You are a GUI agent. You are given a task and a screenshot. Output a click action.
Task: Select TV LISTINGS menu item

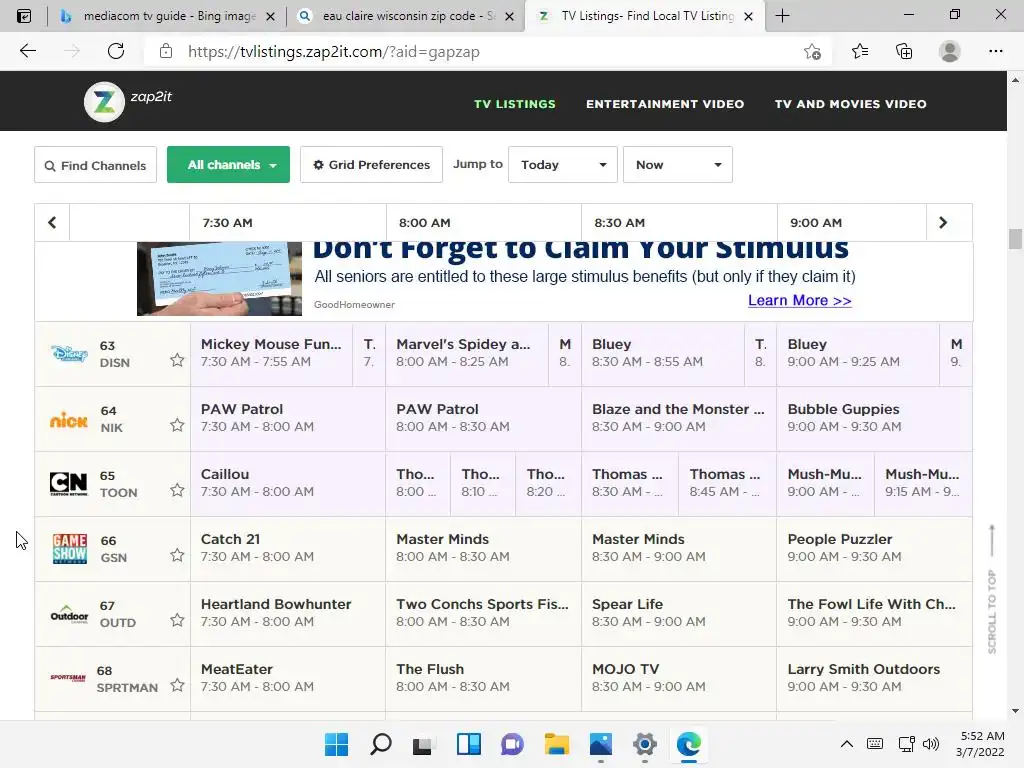click(515, 104)
